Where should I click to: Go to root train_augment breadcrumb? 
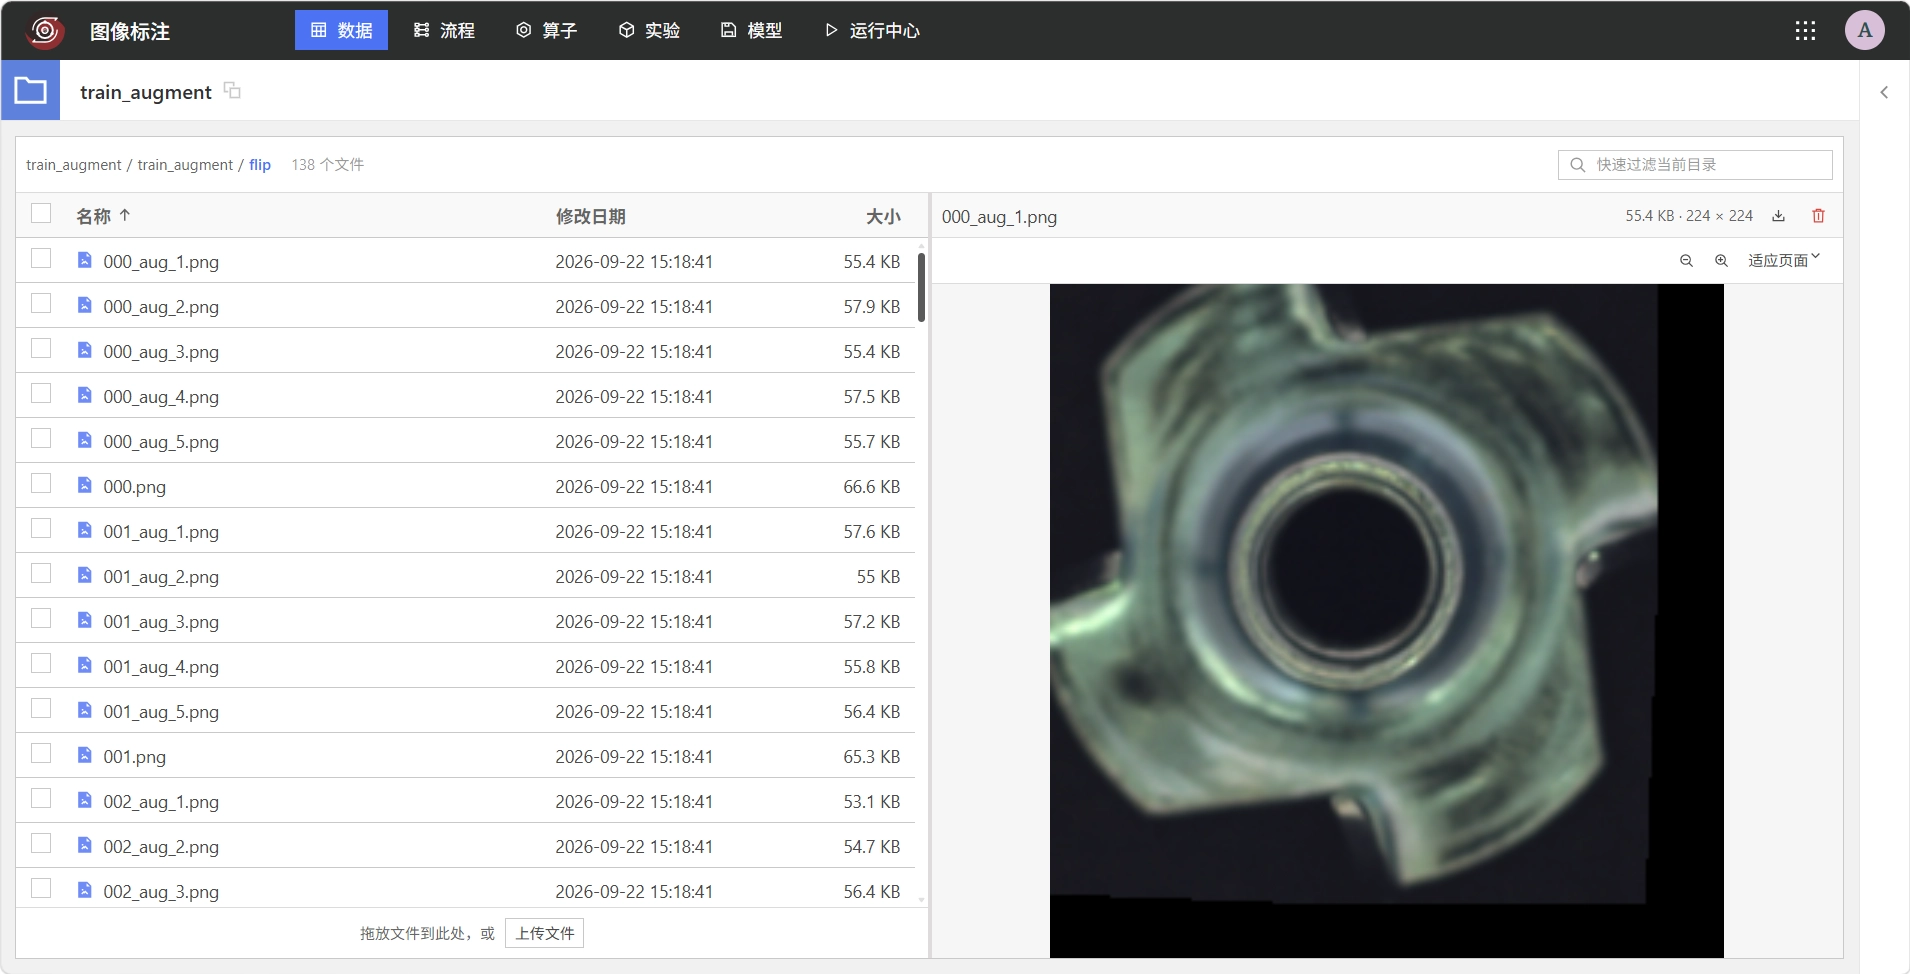coord(73,165)
